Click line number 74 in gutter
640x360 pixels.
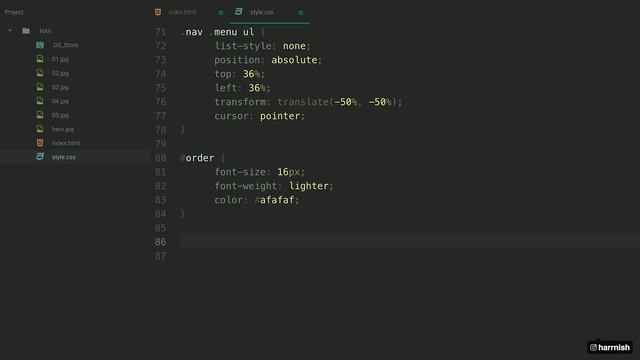pos(160,74)
